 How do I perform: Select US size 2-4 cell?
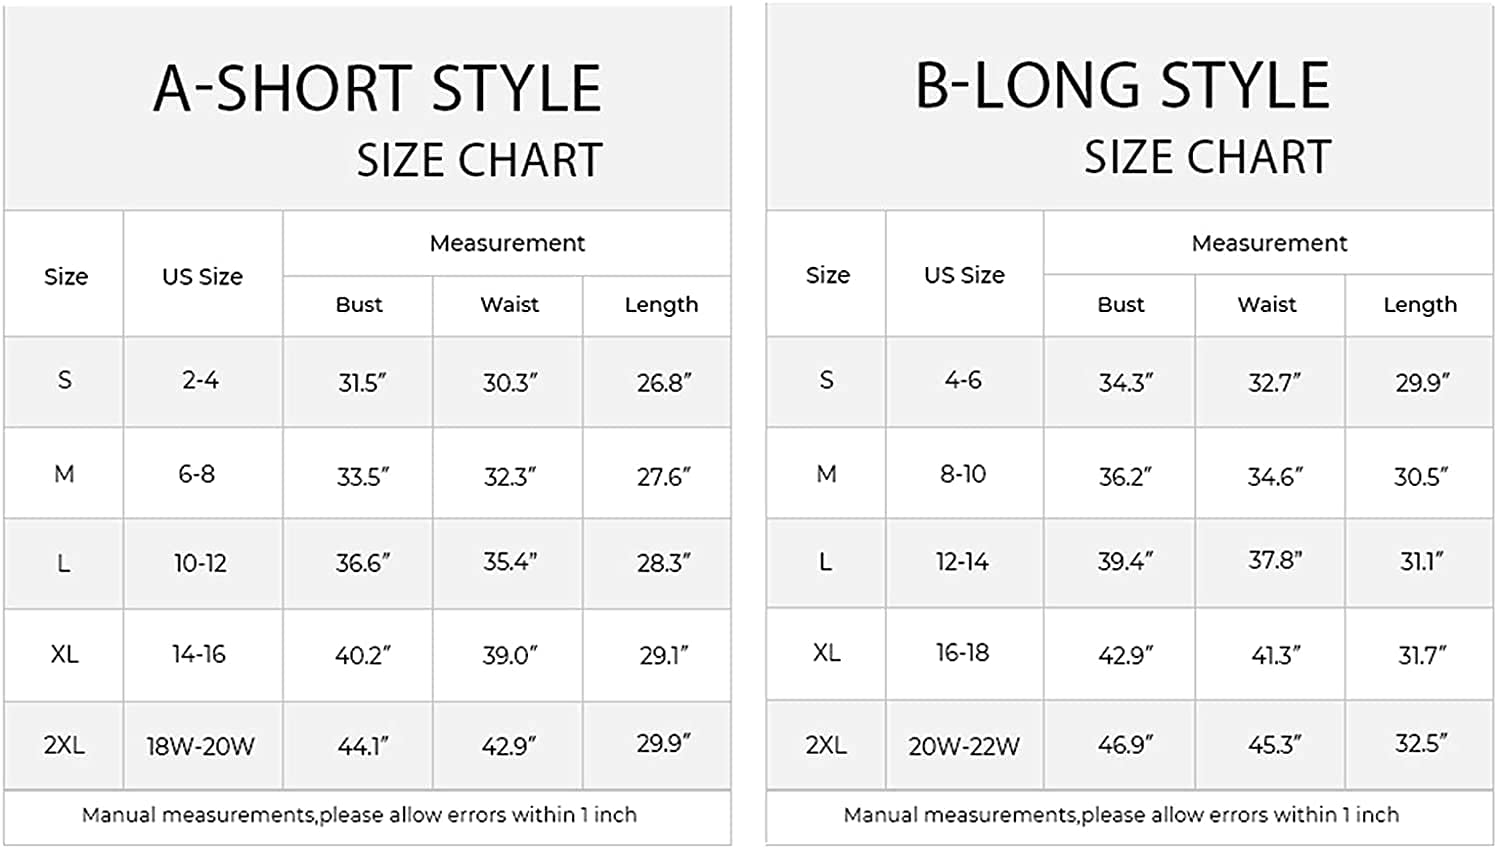(201, 380)
